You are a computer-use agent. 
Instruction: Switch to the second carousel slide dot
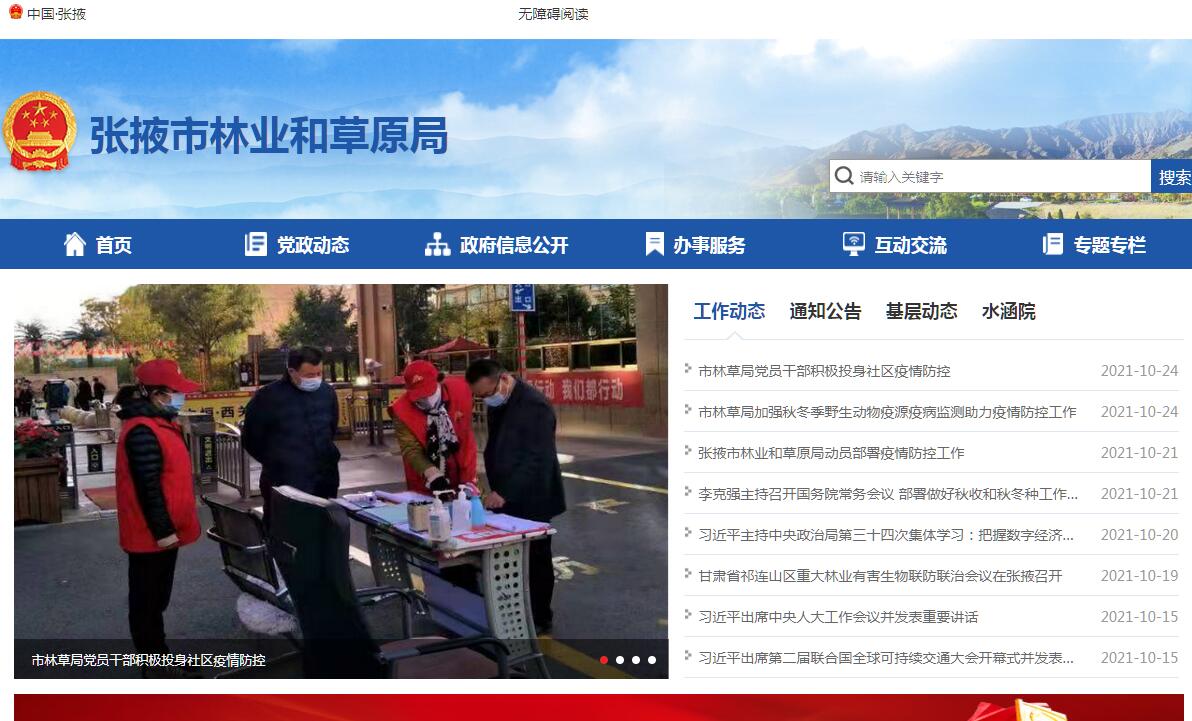620,660
